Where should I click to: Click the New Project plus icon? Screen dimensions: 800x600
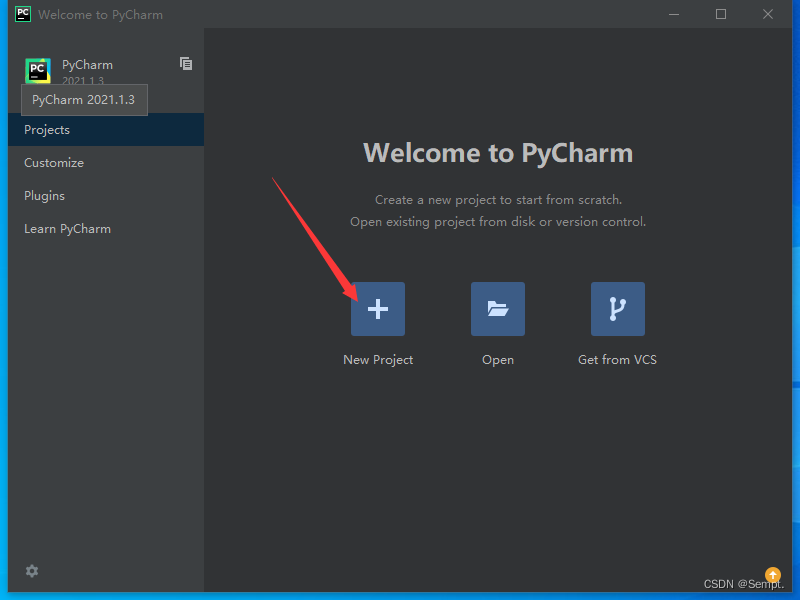click(x=378, y=309)
